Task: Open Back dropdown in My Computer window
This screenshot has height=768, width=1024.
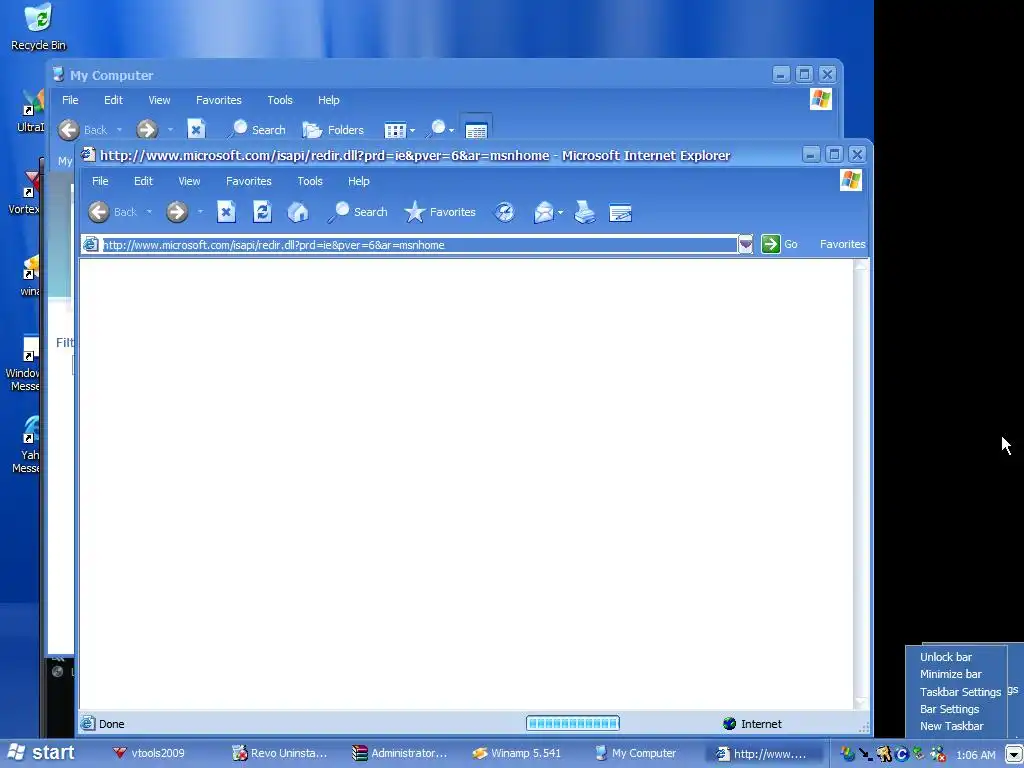Action: click(119, 130)
